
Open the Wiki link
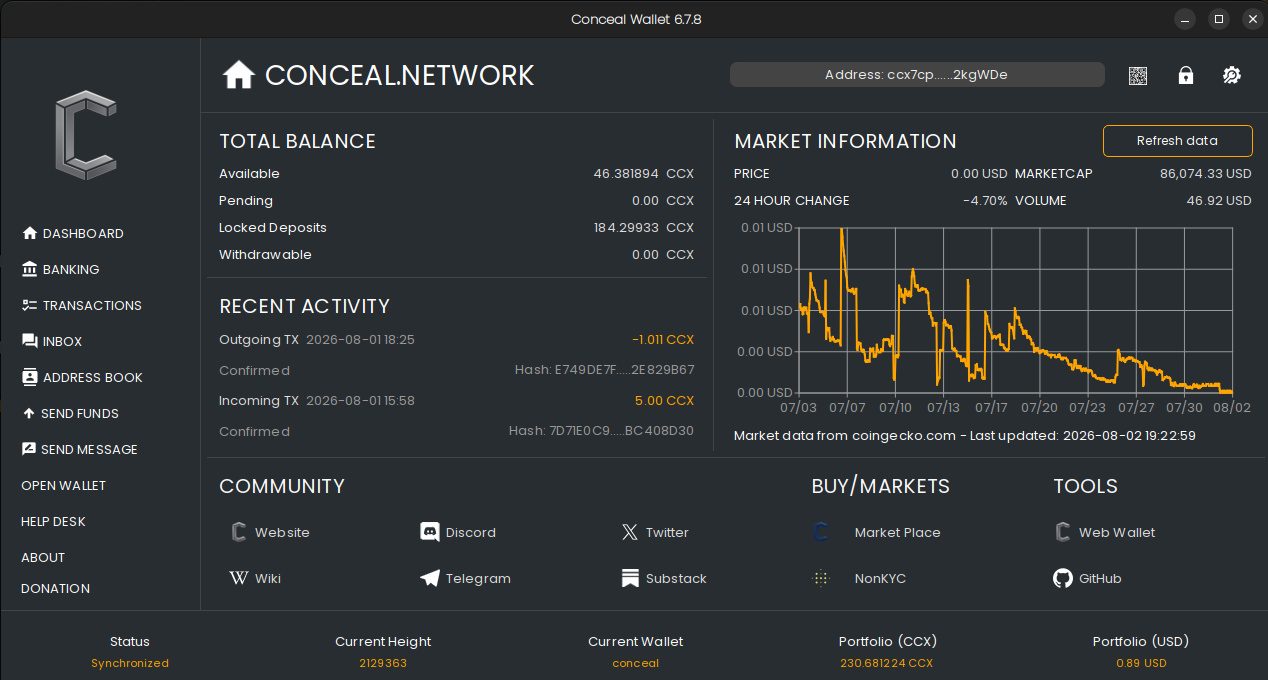click(x=268, y=578)
